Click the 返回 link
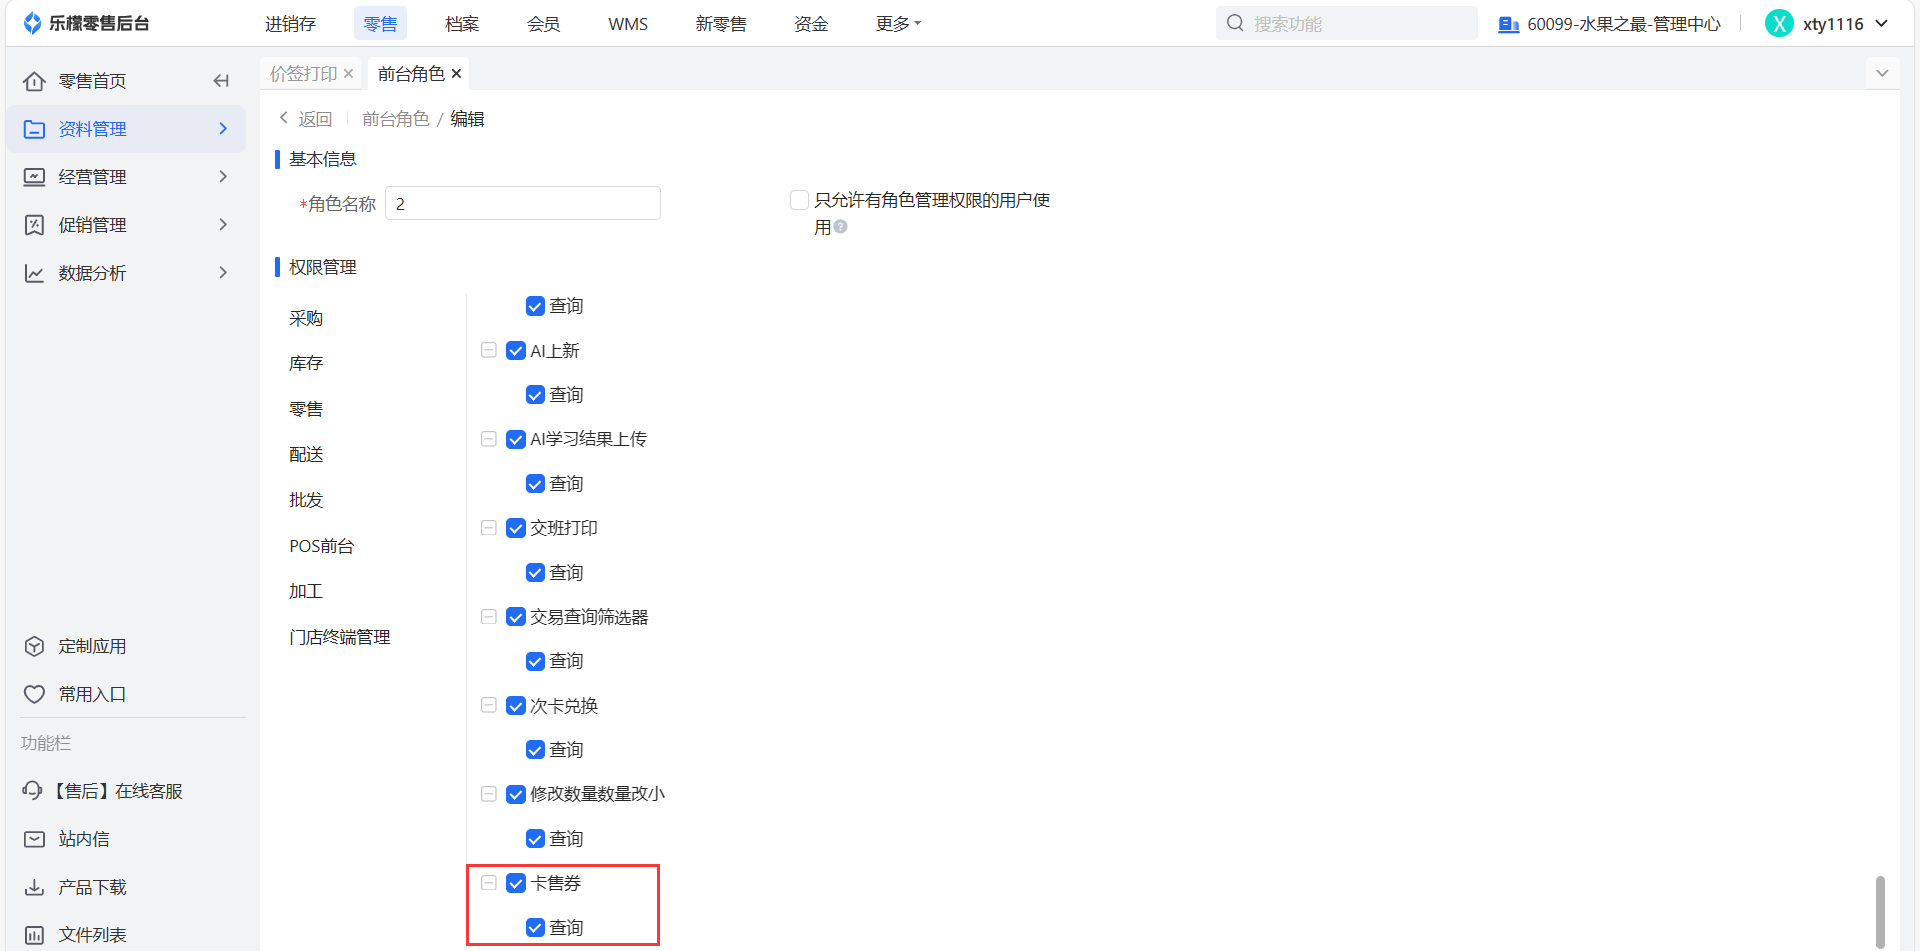The width and height of the screenshot is (1920, 951). click(315, 119)
